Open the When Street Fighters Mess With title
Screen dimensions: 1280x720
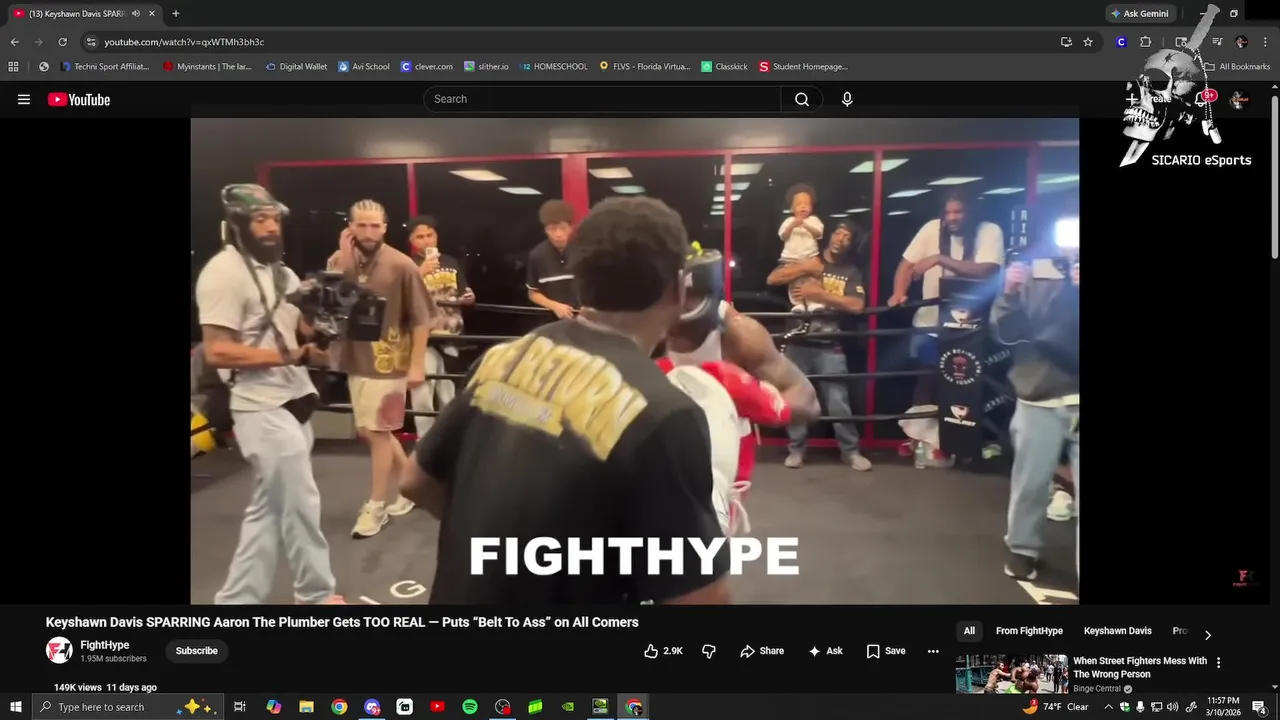pos(1139,667)
